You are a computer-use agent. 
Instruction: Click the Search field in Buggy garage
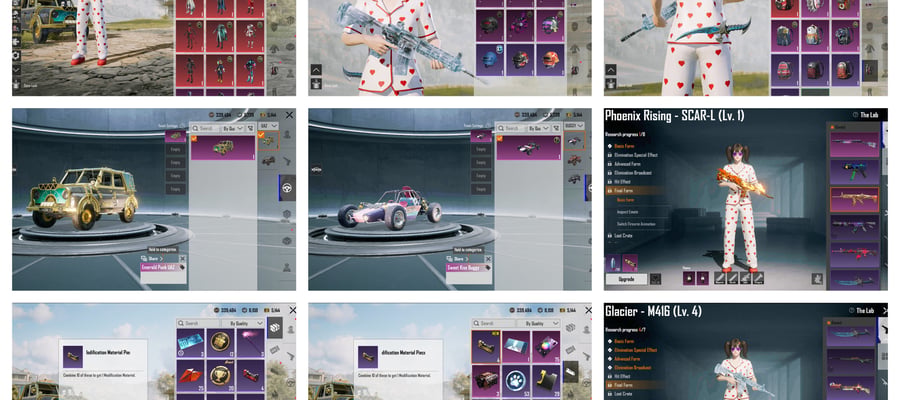[x=510, y=129]
